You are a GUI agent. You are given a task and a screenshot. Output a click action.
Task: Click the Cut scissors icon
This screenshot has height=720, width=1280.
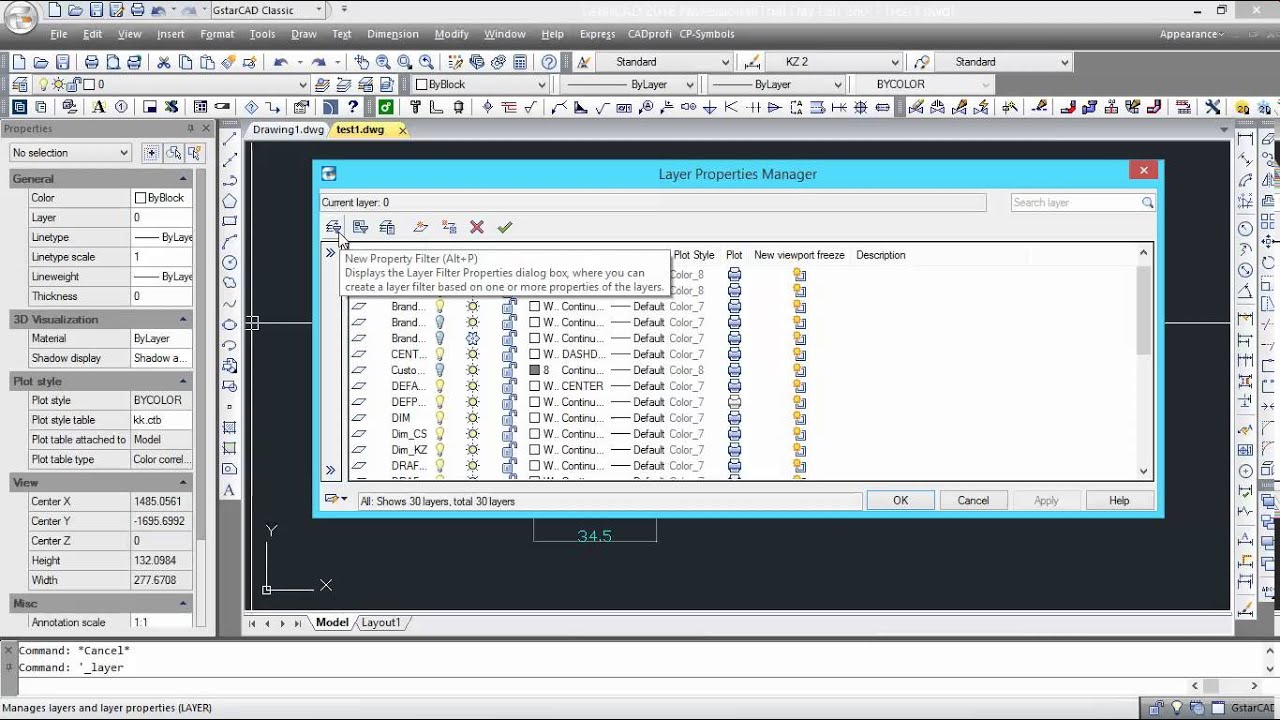[164, 62]
